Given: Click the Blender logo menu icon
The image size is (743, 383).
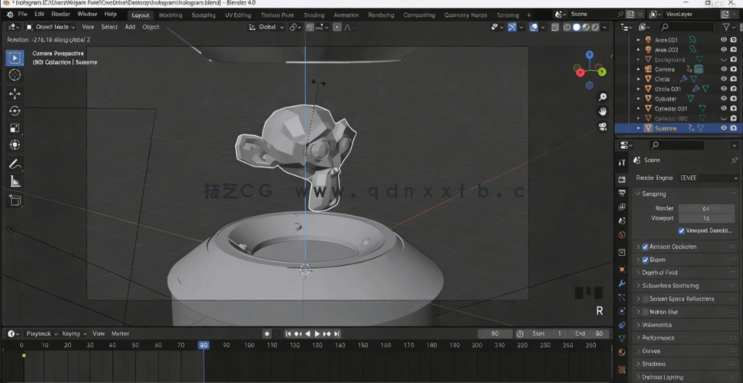Looking at the screenshot, I should pyautogui.click(x=10, y=15).
